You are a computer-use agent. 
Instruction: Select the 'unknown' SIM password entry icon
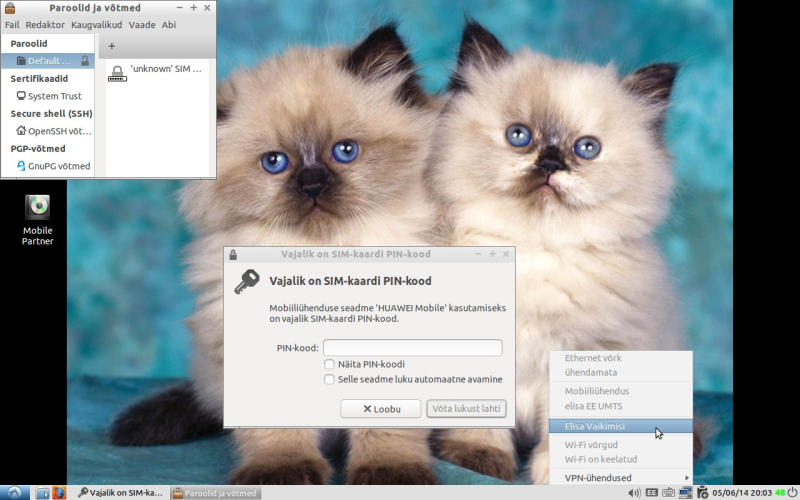click(117, 73)
